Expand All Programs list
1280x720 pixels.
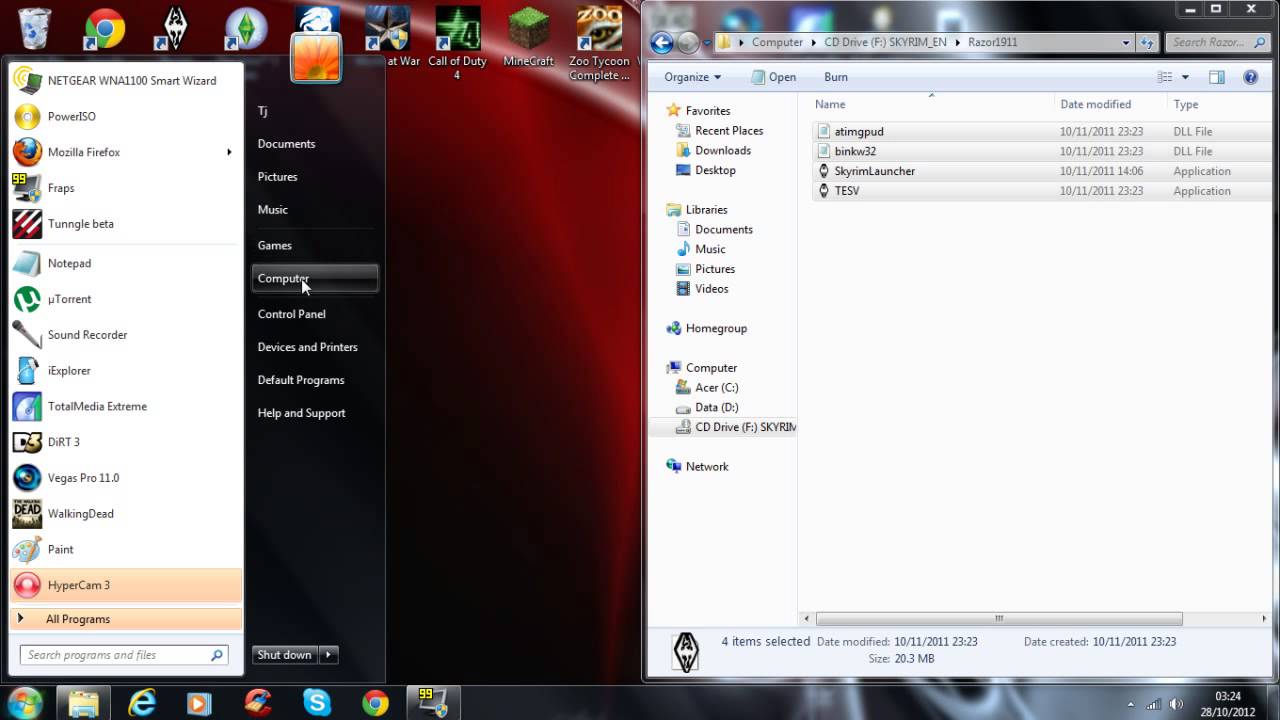pyautogui.click(x=126, y=619)
